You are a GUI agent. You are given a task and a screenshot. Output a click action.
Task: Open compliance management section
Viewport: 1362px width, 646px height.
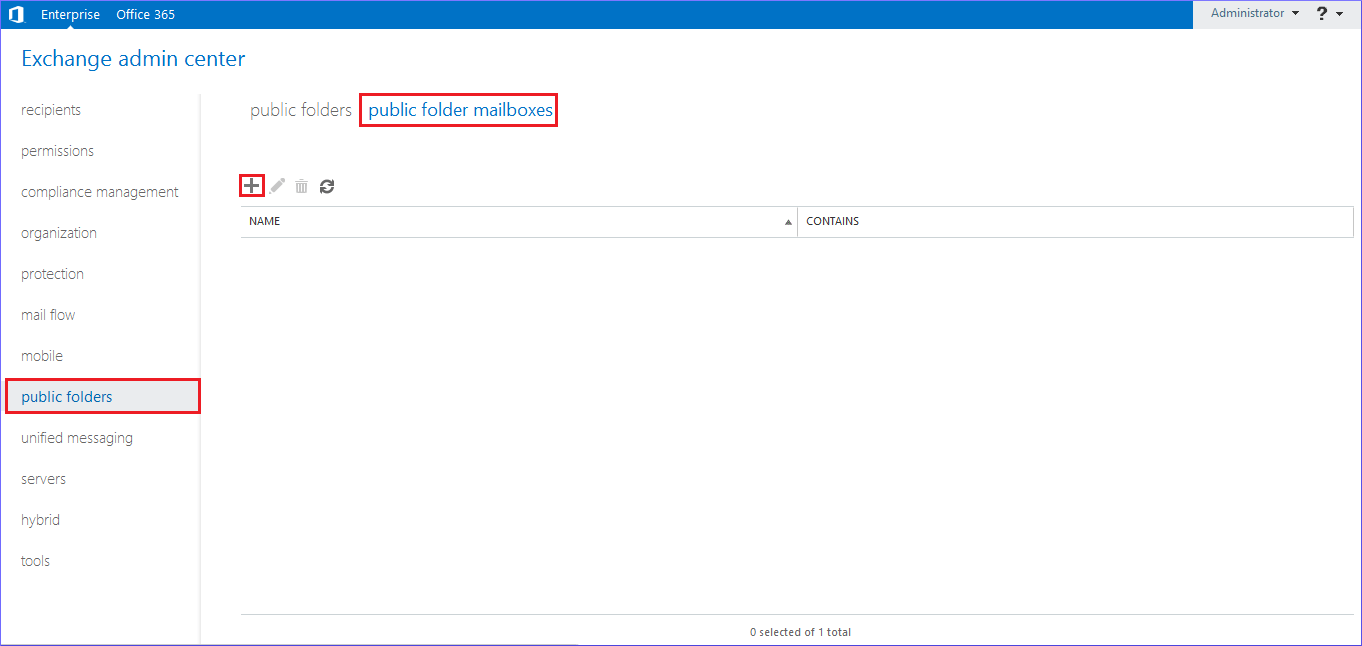100,192
